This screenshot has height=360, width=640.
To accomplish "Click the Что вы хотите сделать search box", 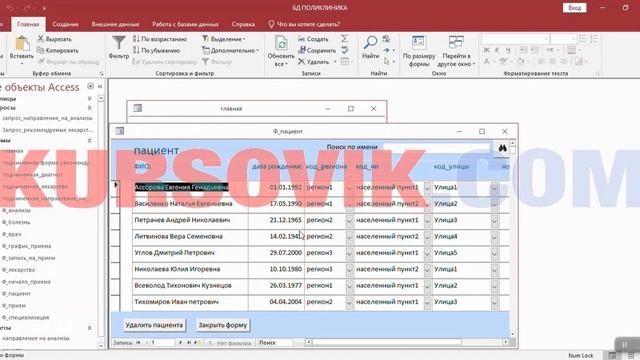I will [304, 24].
